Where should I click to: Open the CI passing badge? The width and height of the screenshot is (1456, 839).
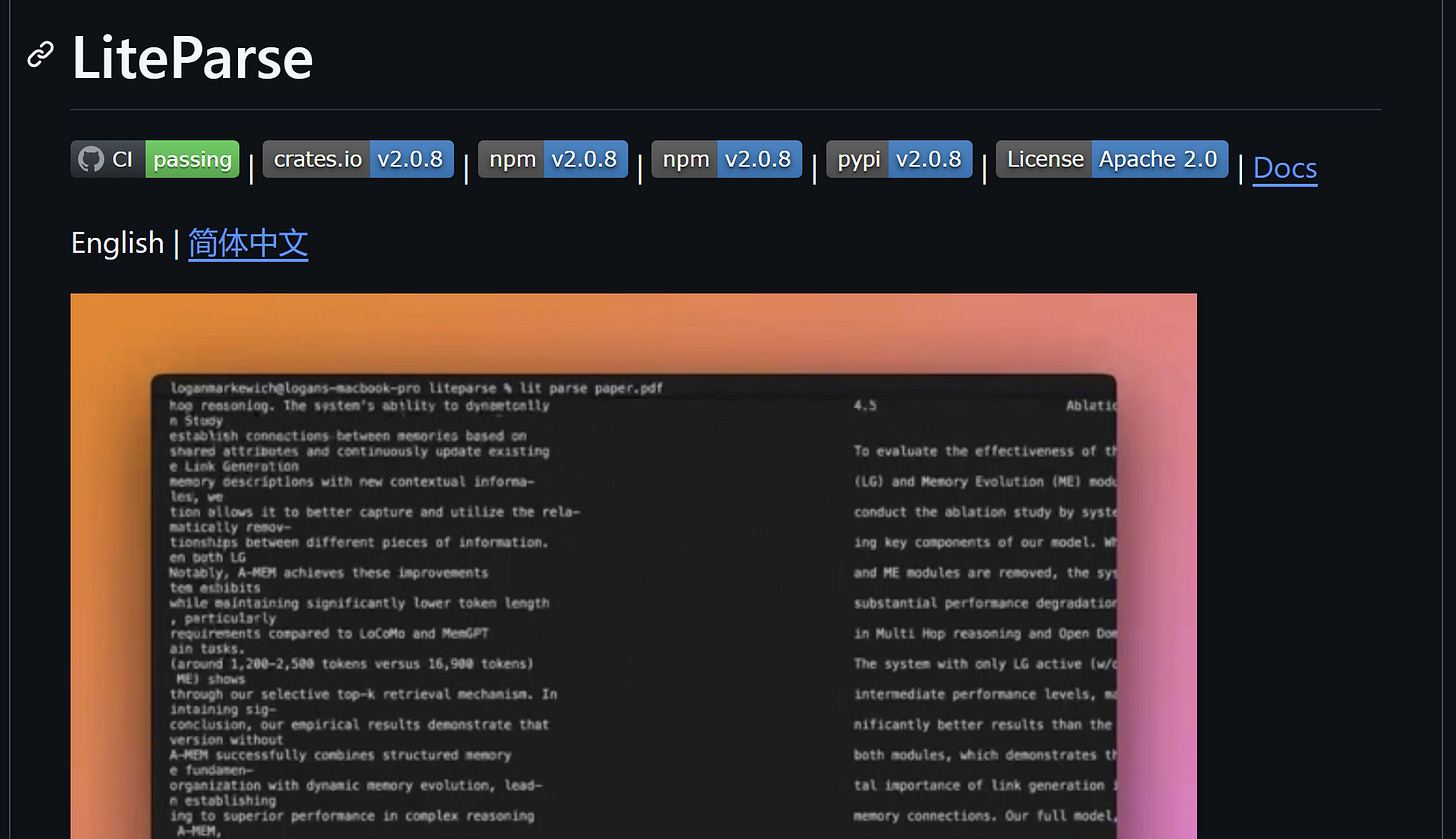155,159
